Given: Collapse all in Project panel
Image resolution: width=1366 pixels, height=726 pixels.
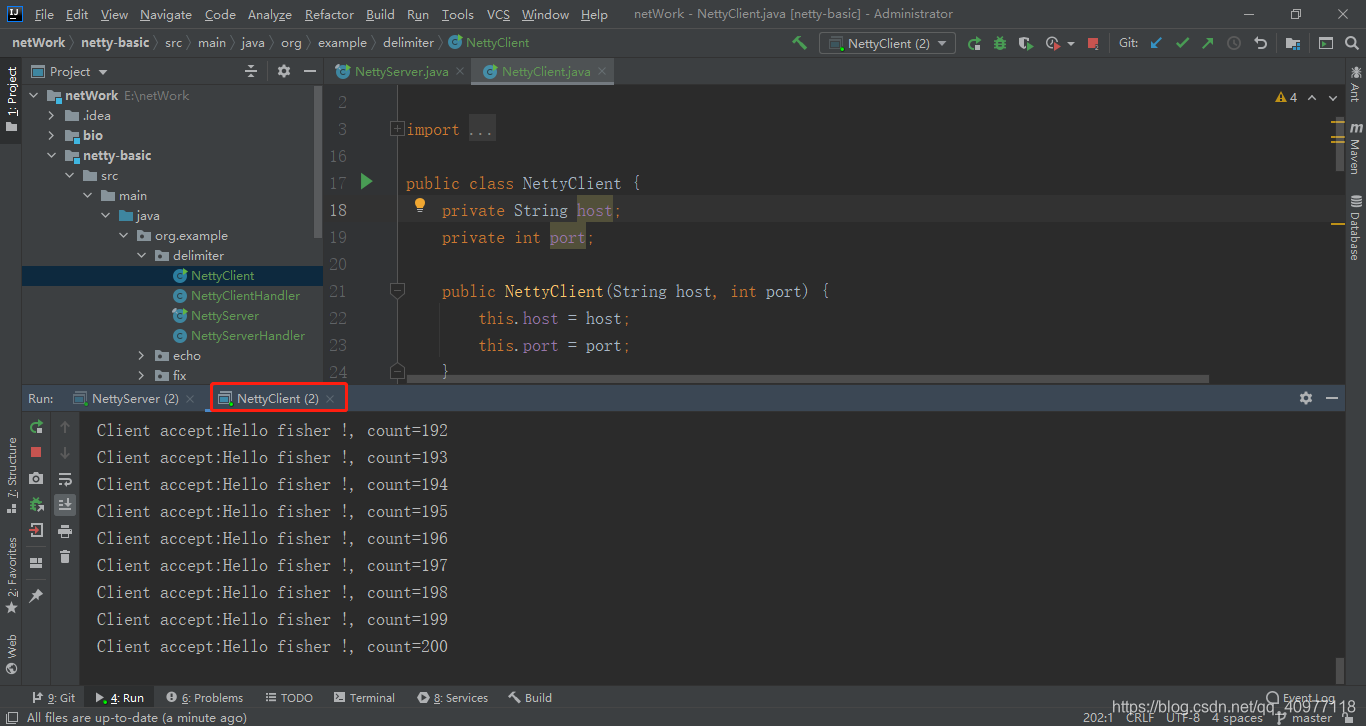Looking at the screenshot, I should pos(252,71).
